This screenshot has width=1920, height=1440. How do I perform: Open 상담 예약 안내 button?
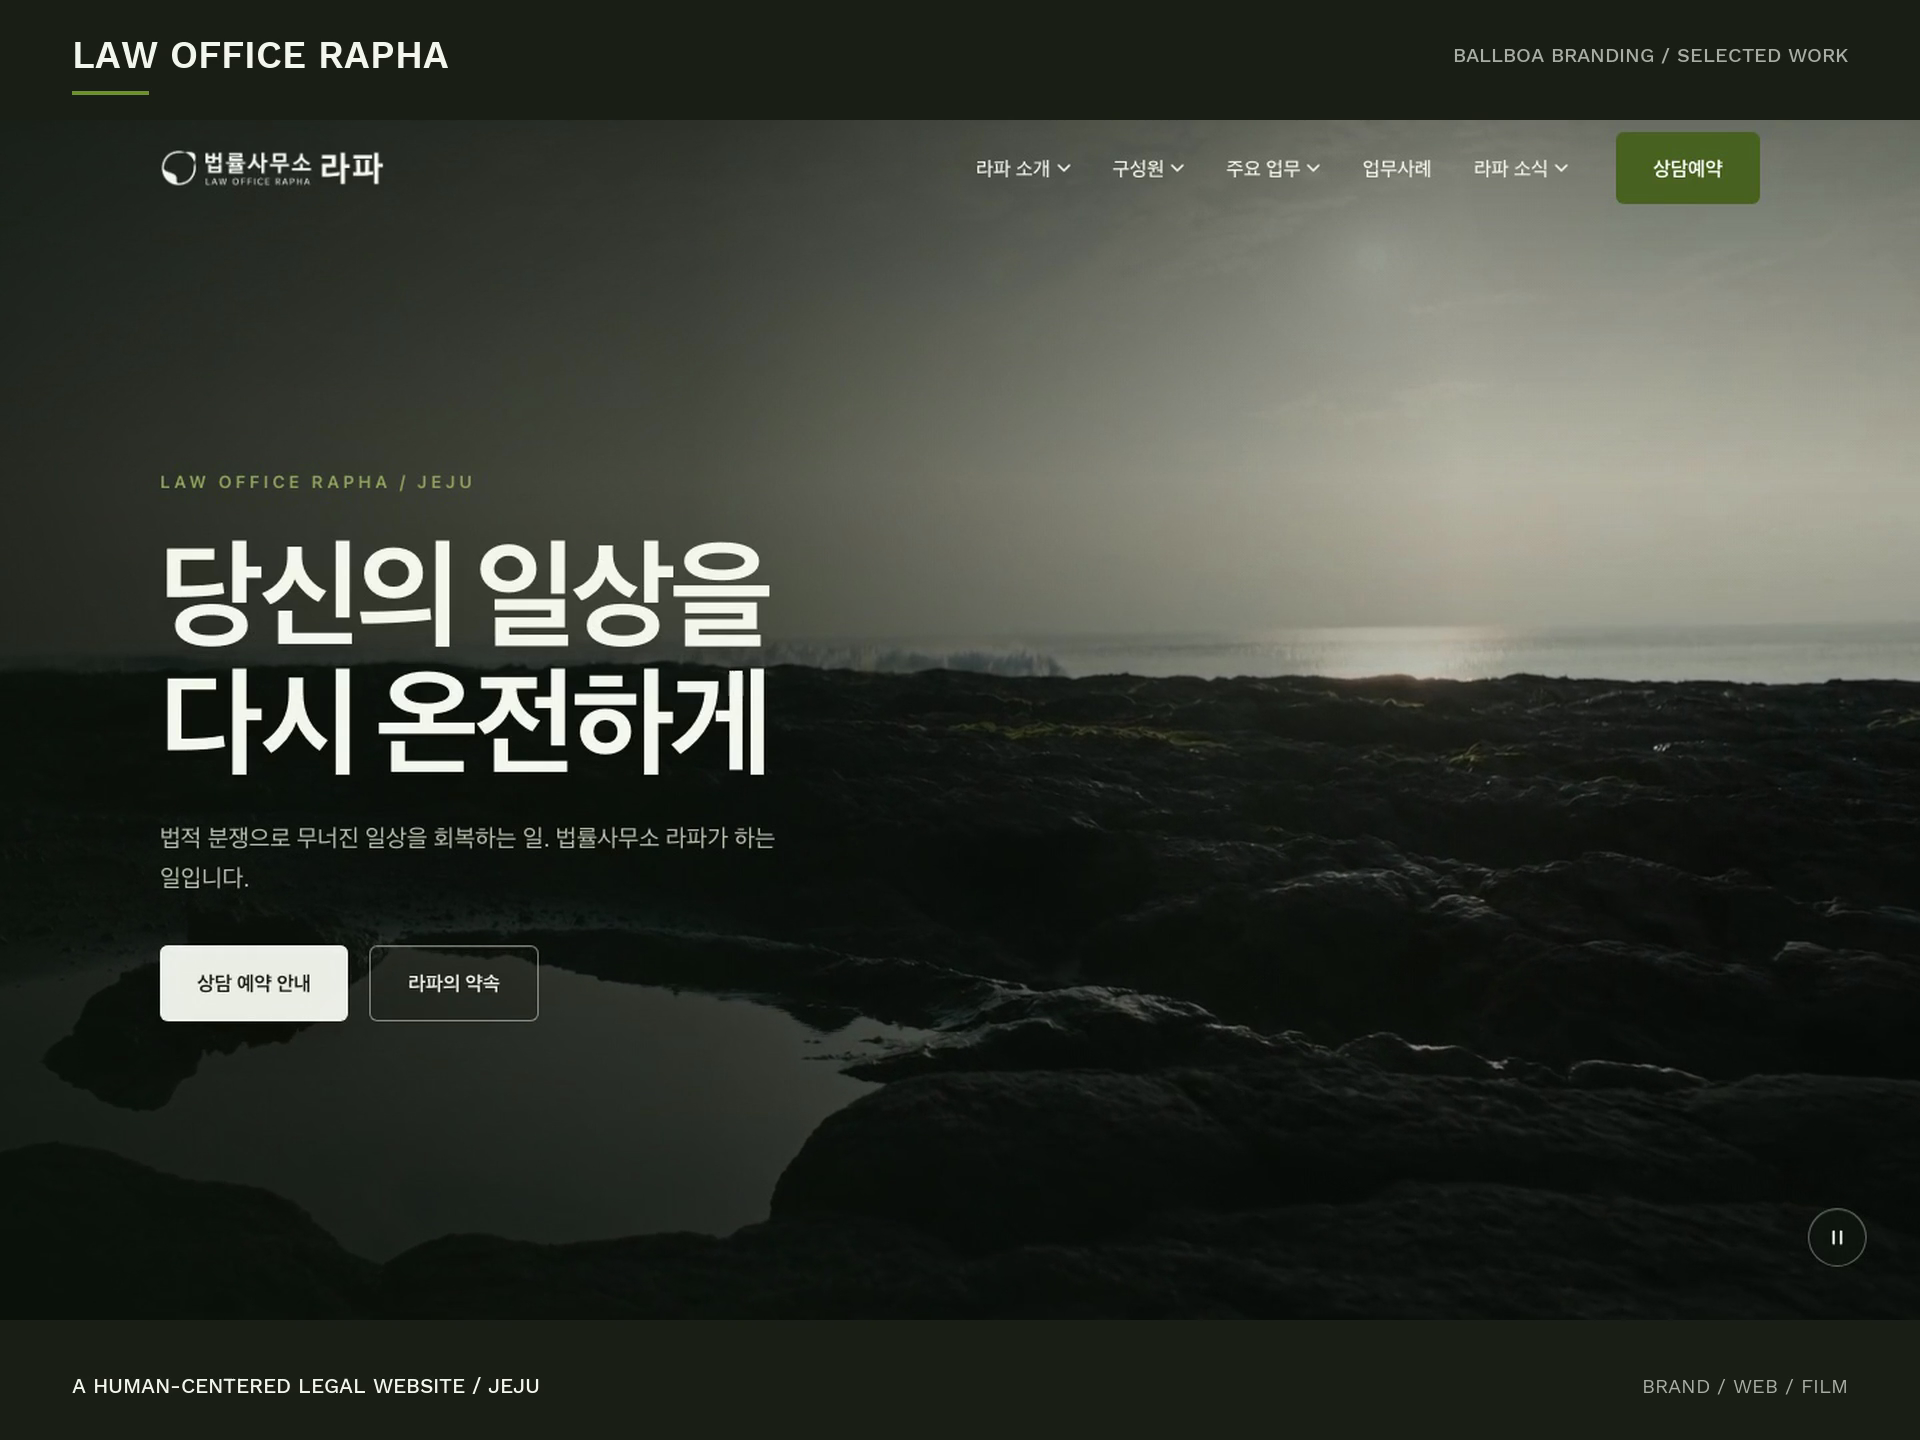[254, 983]
